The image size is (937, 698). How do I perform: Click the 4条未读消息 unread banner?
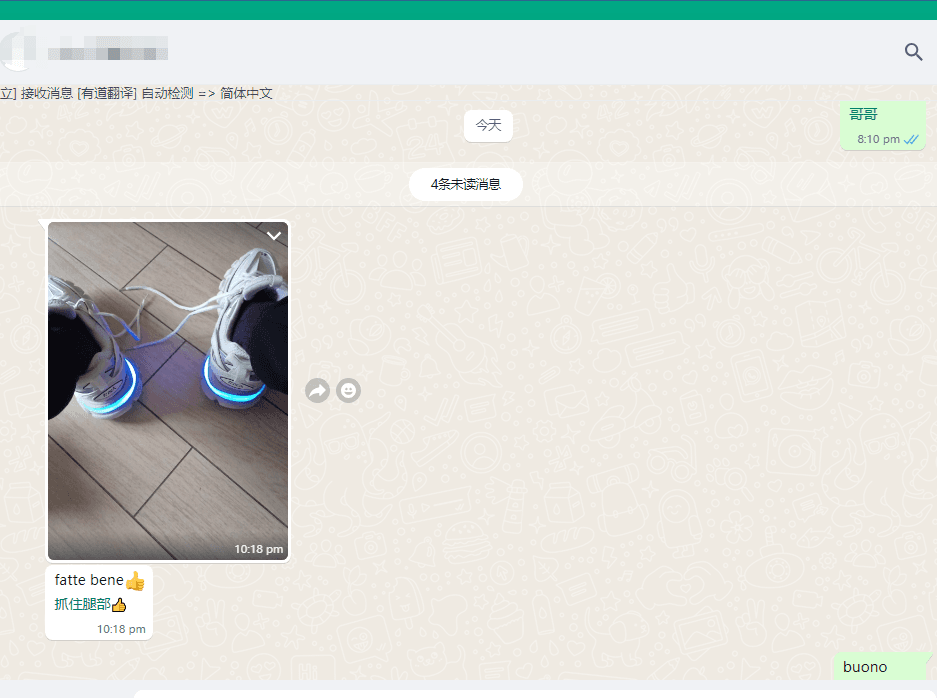pyautogui.click(x=465, y=184)
